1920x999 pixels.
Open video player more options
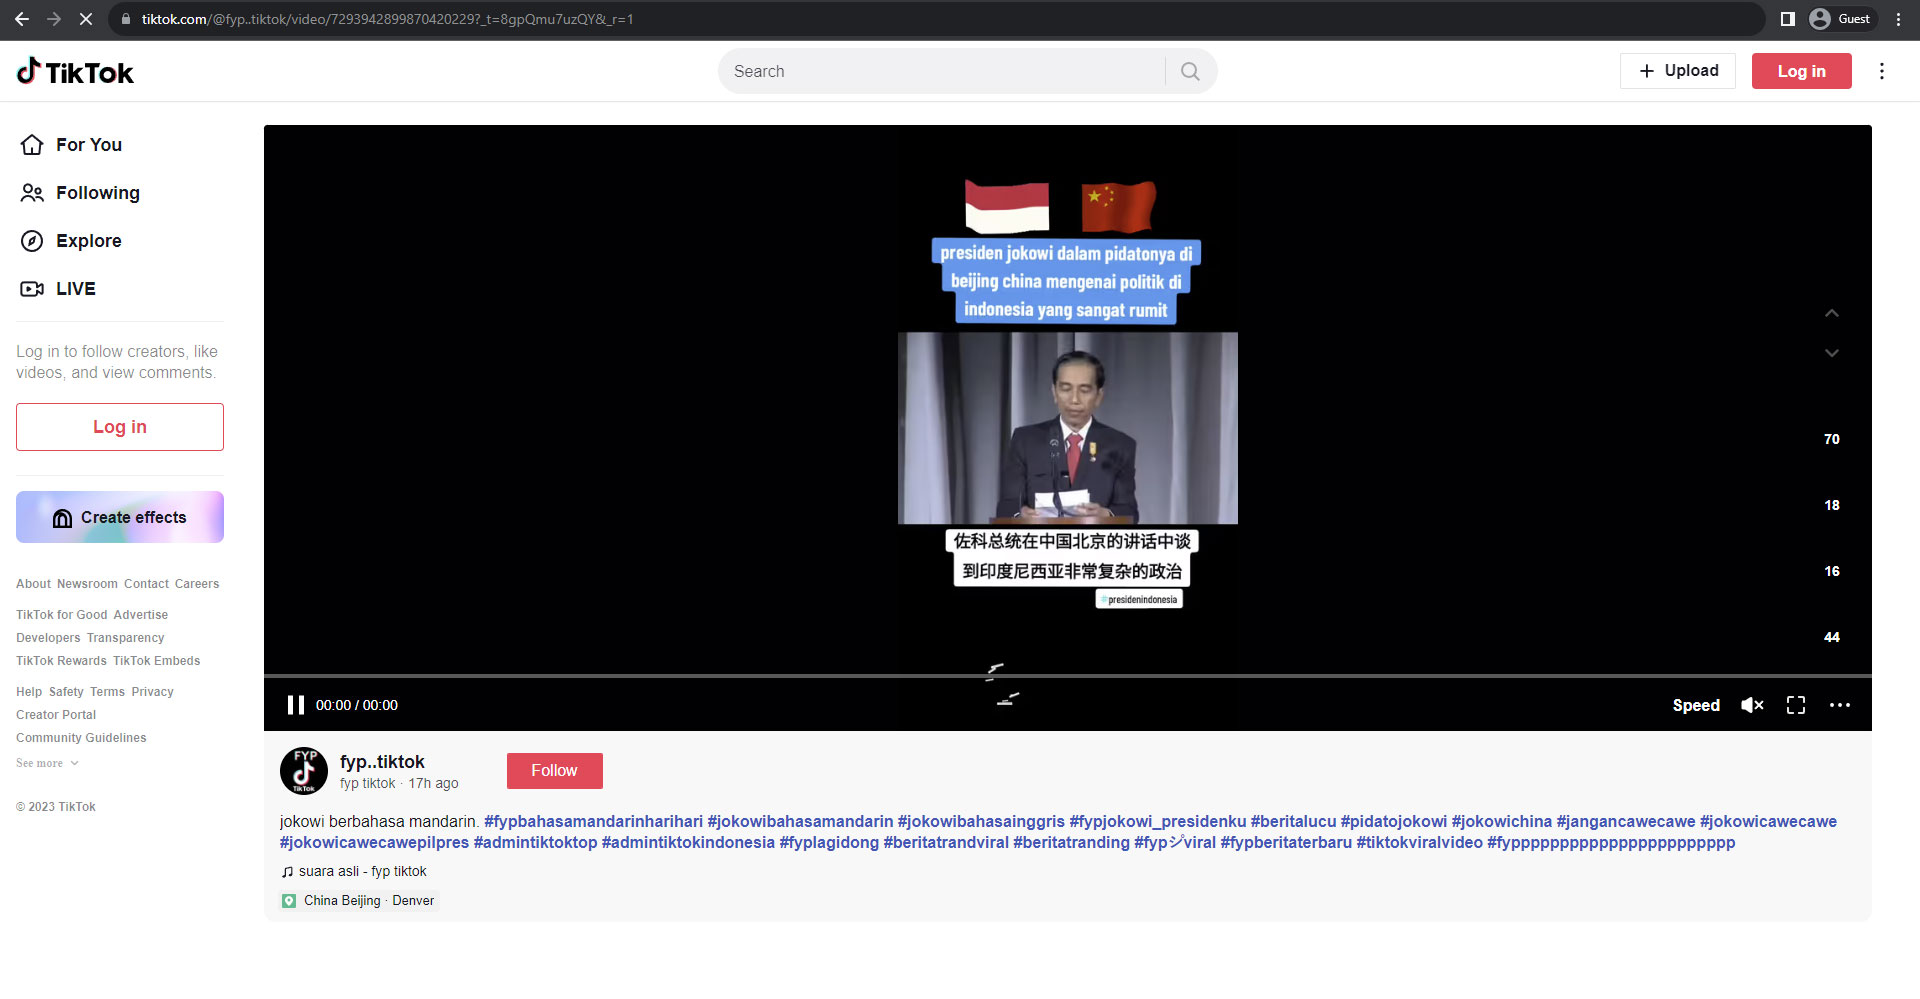pyautogui.click(x=1840, y=705)
